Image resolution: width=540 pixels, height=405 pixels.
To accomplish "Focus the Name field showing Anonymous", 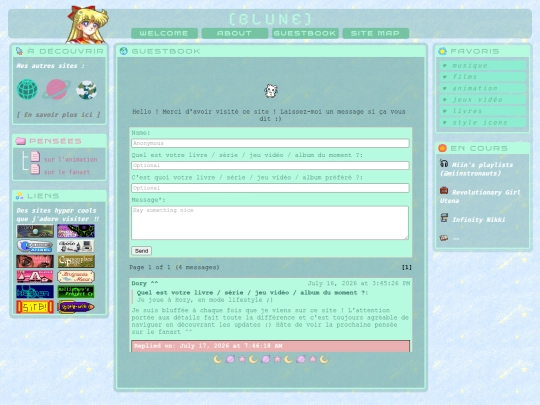I will pos(270,143).
